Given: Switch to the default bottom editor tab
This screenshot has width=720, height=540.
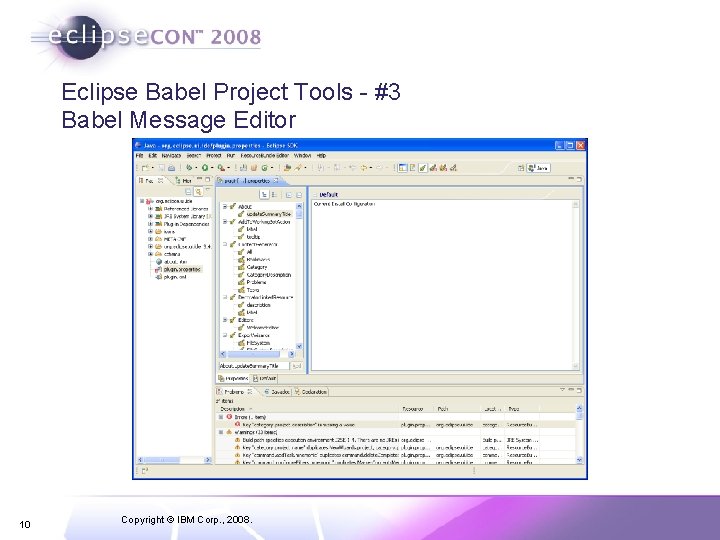Looking at the screenshot, I should tap(264, 378).
